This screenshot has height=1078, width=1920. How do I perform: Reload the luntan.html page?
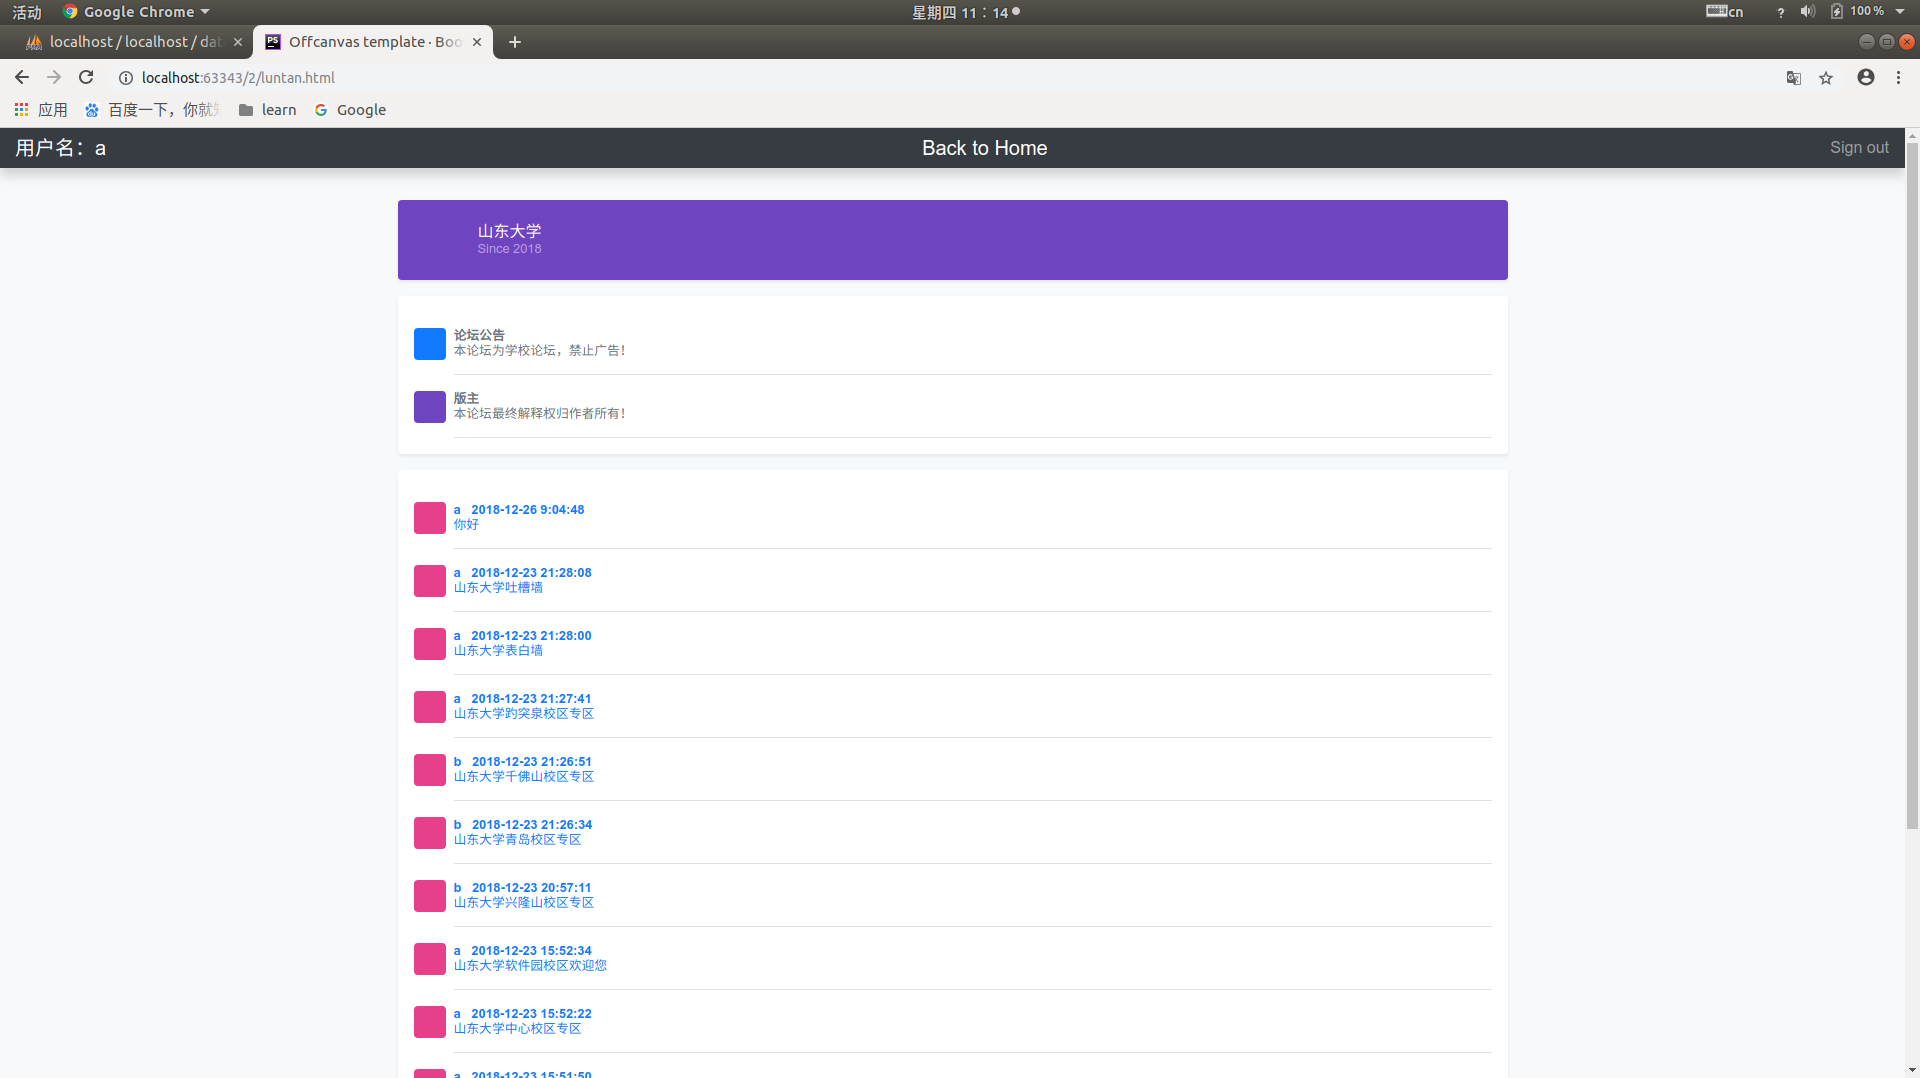(86, 77)
